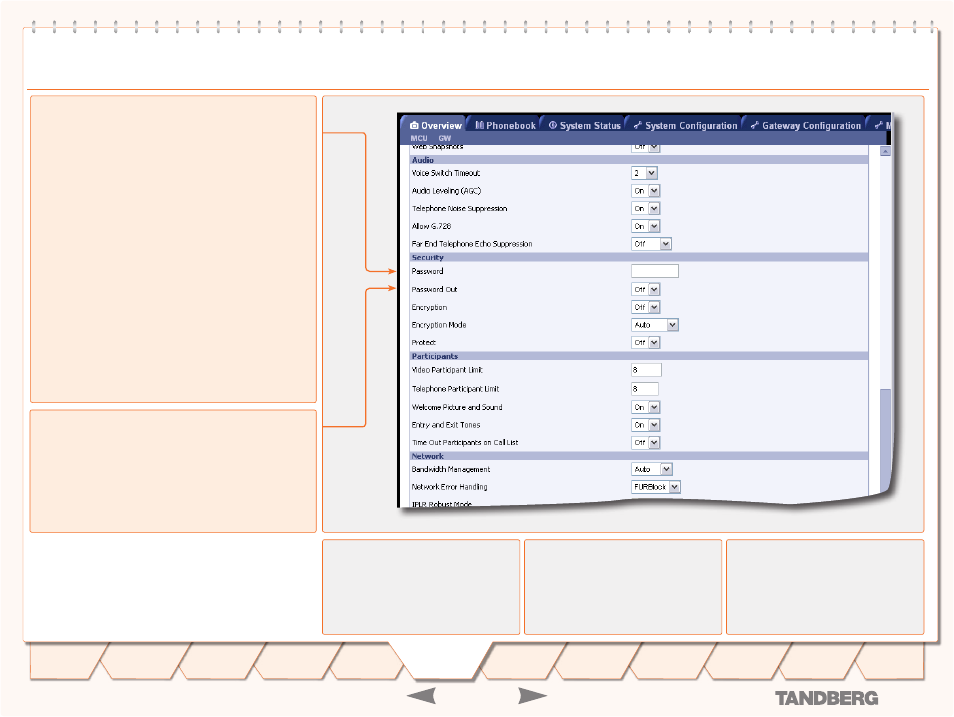This screenshot has height=717, width=954.
Task: Click the Audio section header
Action: coord(639,160)
